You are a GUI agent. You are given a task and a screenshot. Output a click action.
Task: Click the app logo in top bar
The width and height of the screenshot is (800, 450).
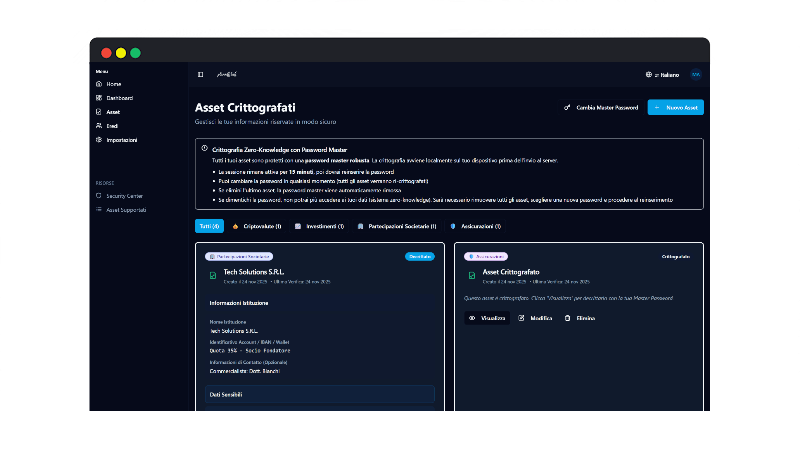[x=227, y=74]
